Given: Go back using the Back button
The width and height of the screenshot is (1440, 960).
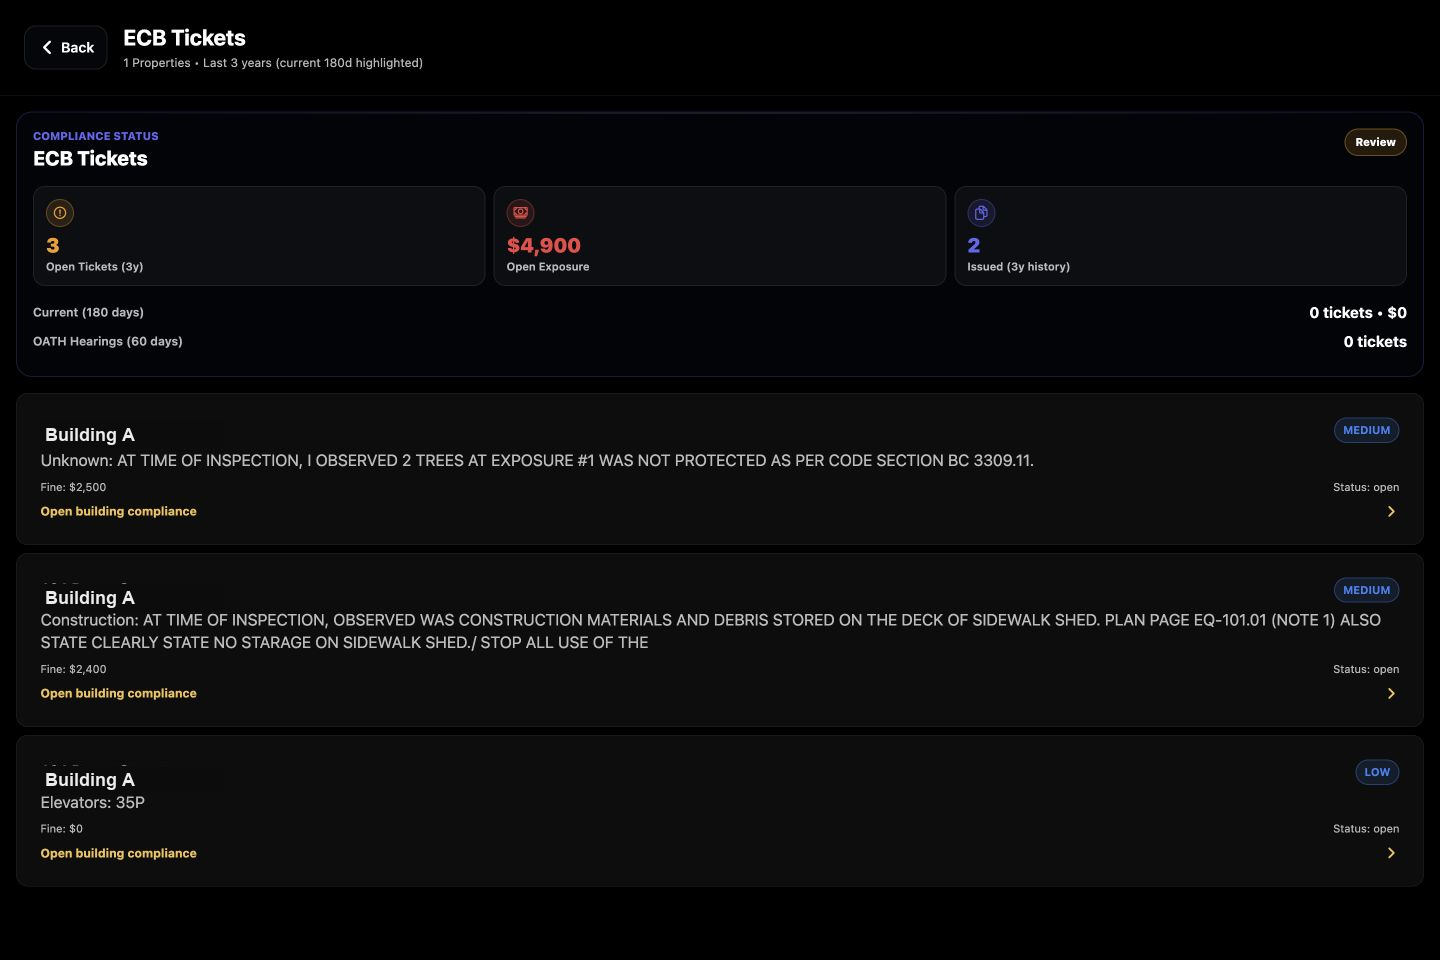Looking at the screenshot, I should coord(66,47).
